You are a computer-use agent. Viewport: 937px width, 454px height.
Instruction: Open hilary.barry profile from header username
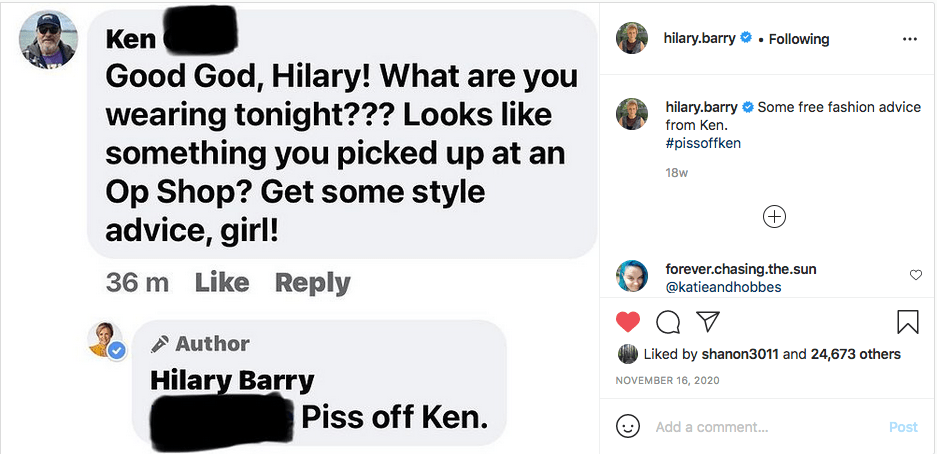click(x=699, y=39)
